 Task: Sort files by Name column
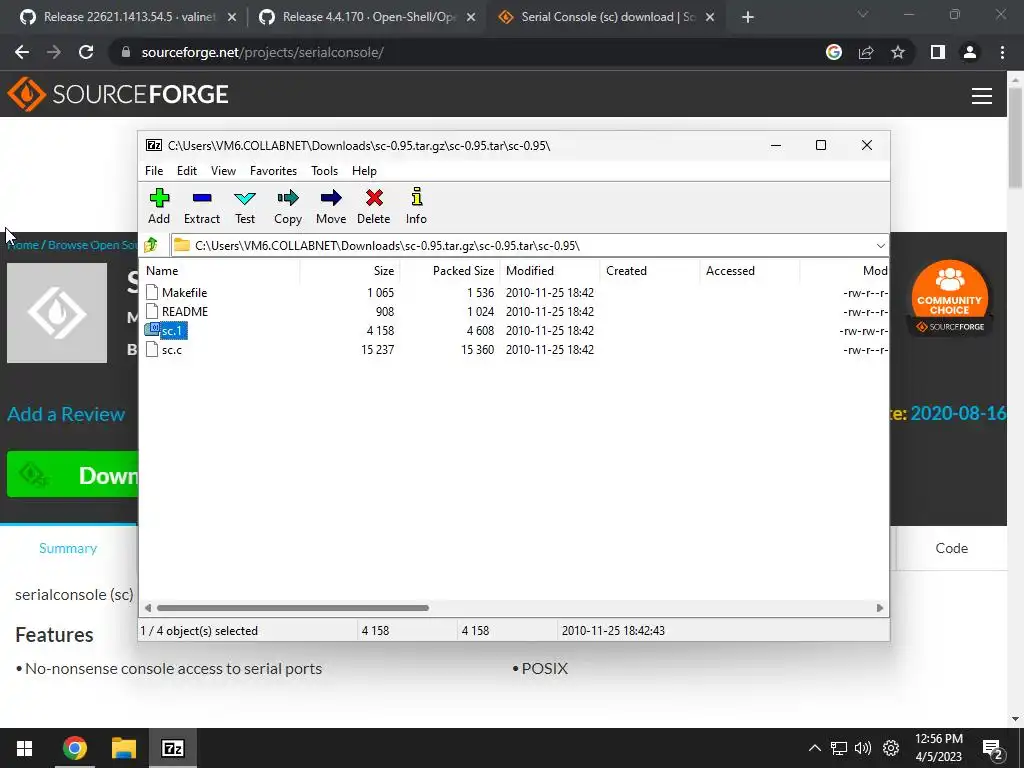pyautogui.click(x=220, y=270)
